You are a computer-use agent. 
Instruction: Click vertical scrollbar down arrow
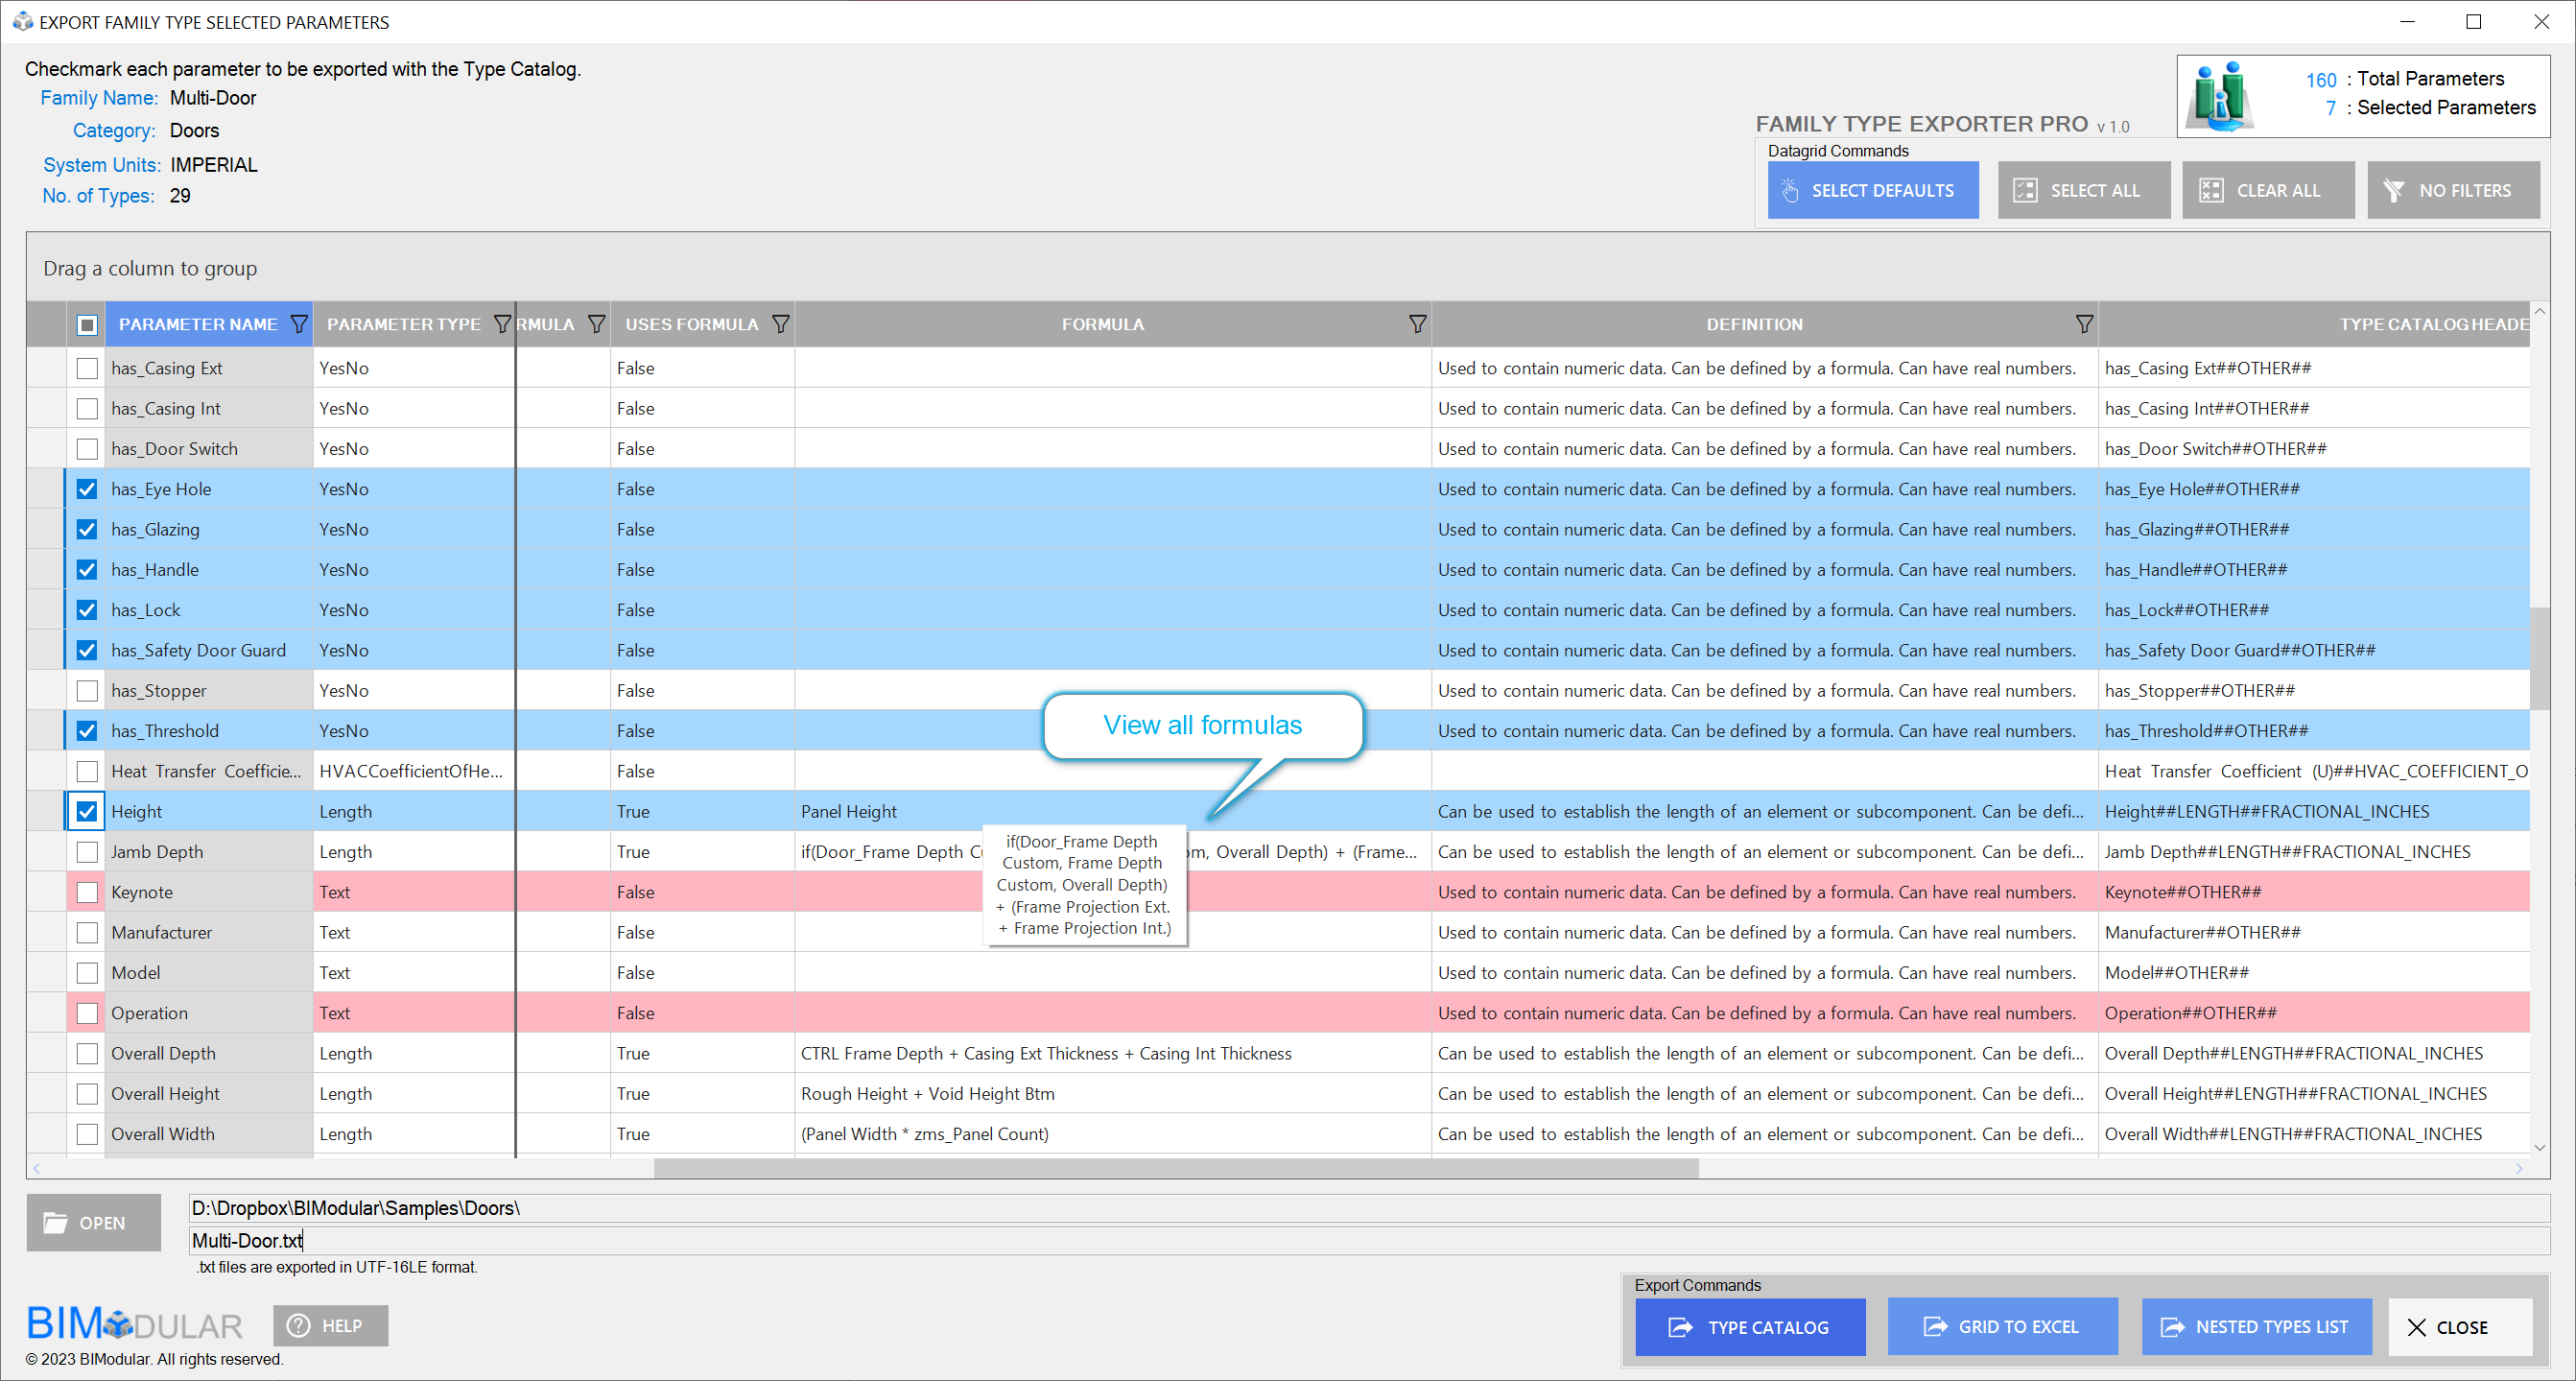[x=2540, y=1148]
